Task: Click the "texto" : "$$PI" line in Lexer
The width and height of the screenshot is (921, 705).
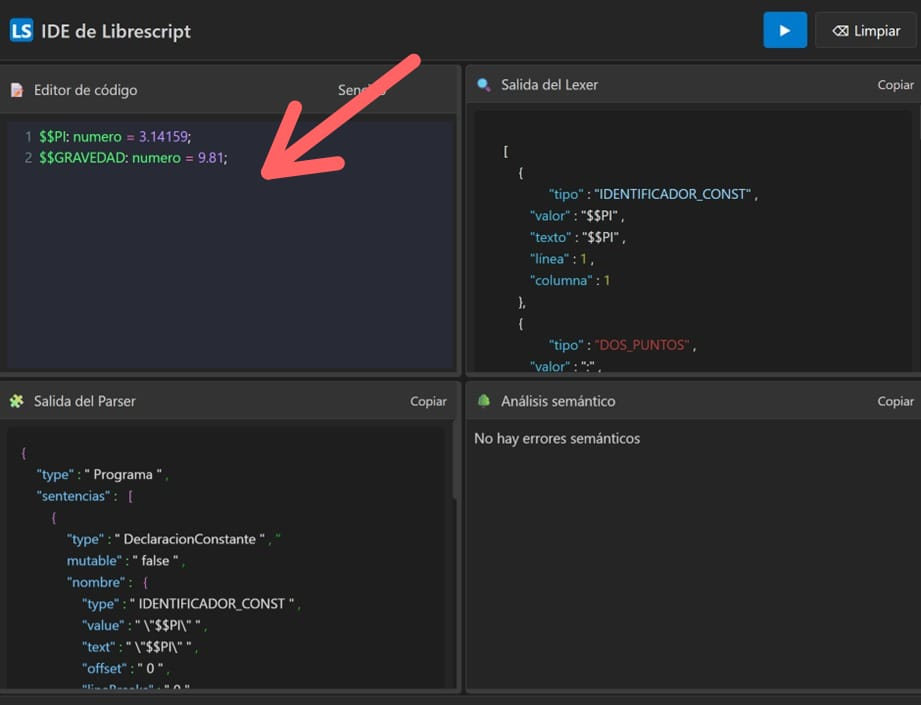Action: (577, 237)
